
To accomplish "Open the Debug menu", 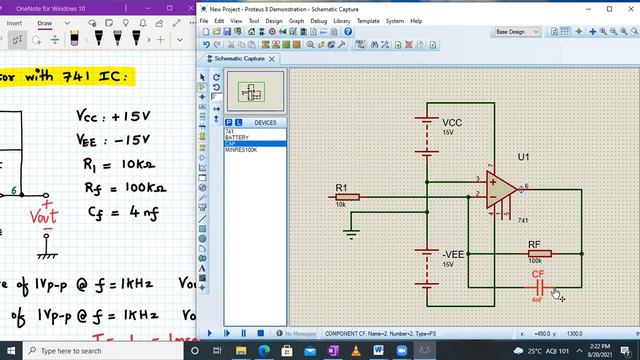I will click(319, 21).
